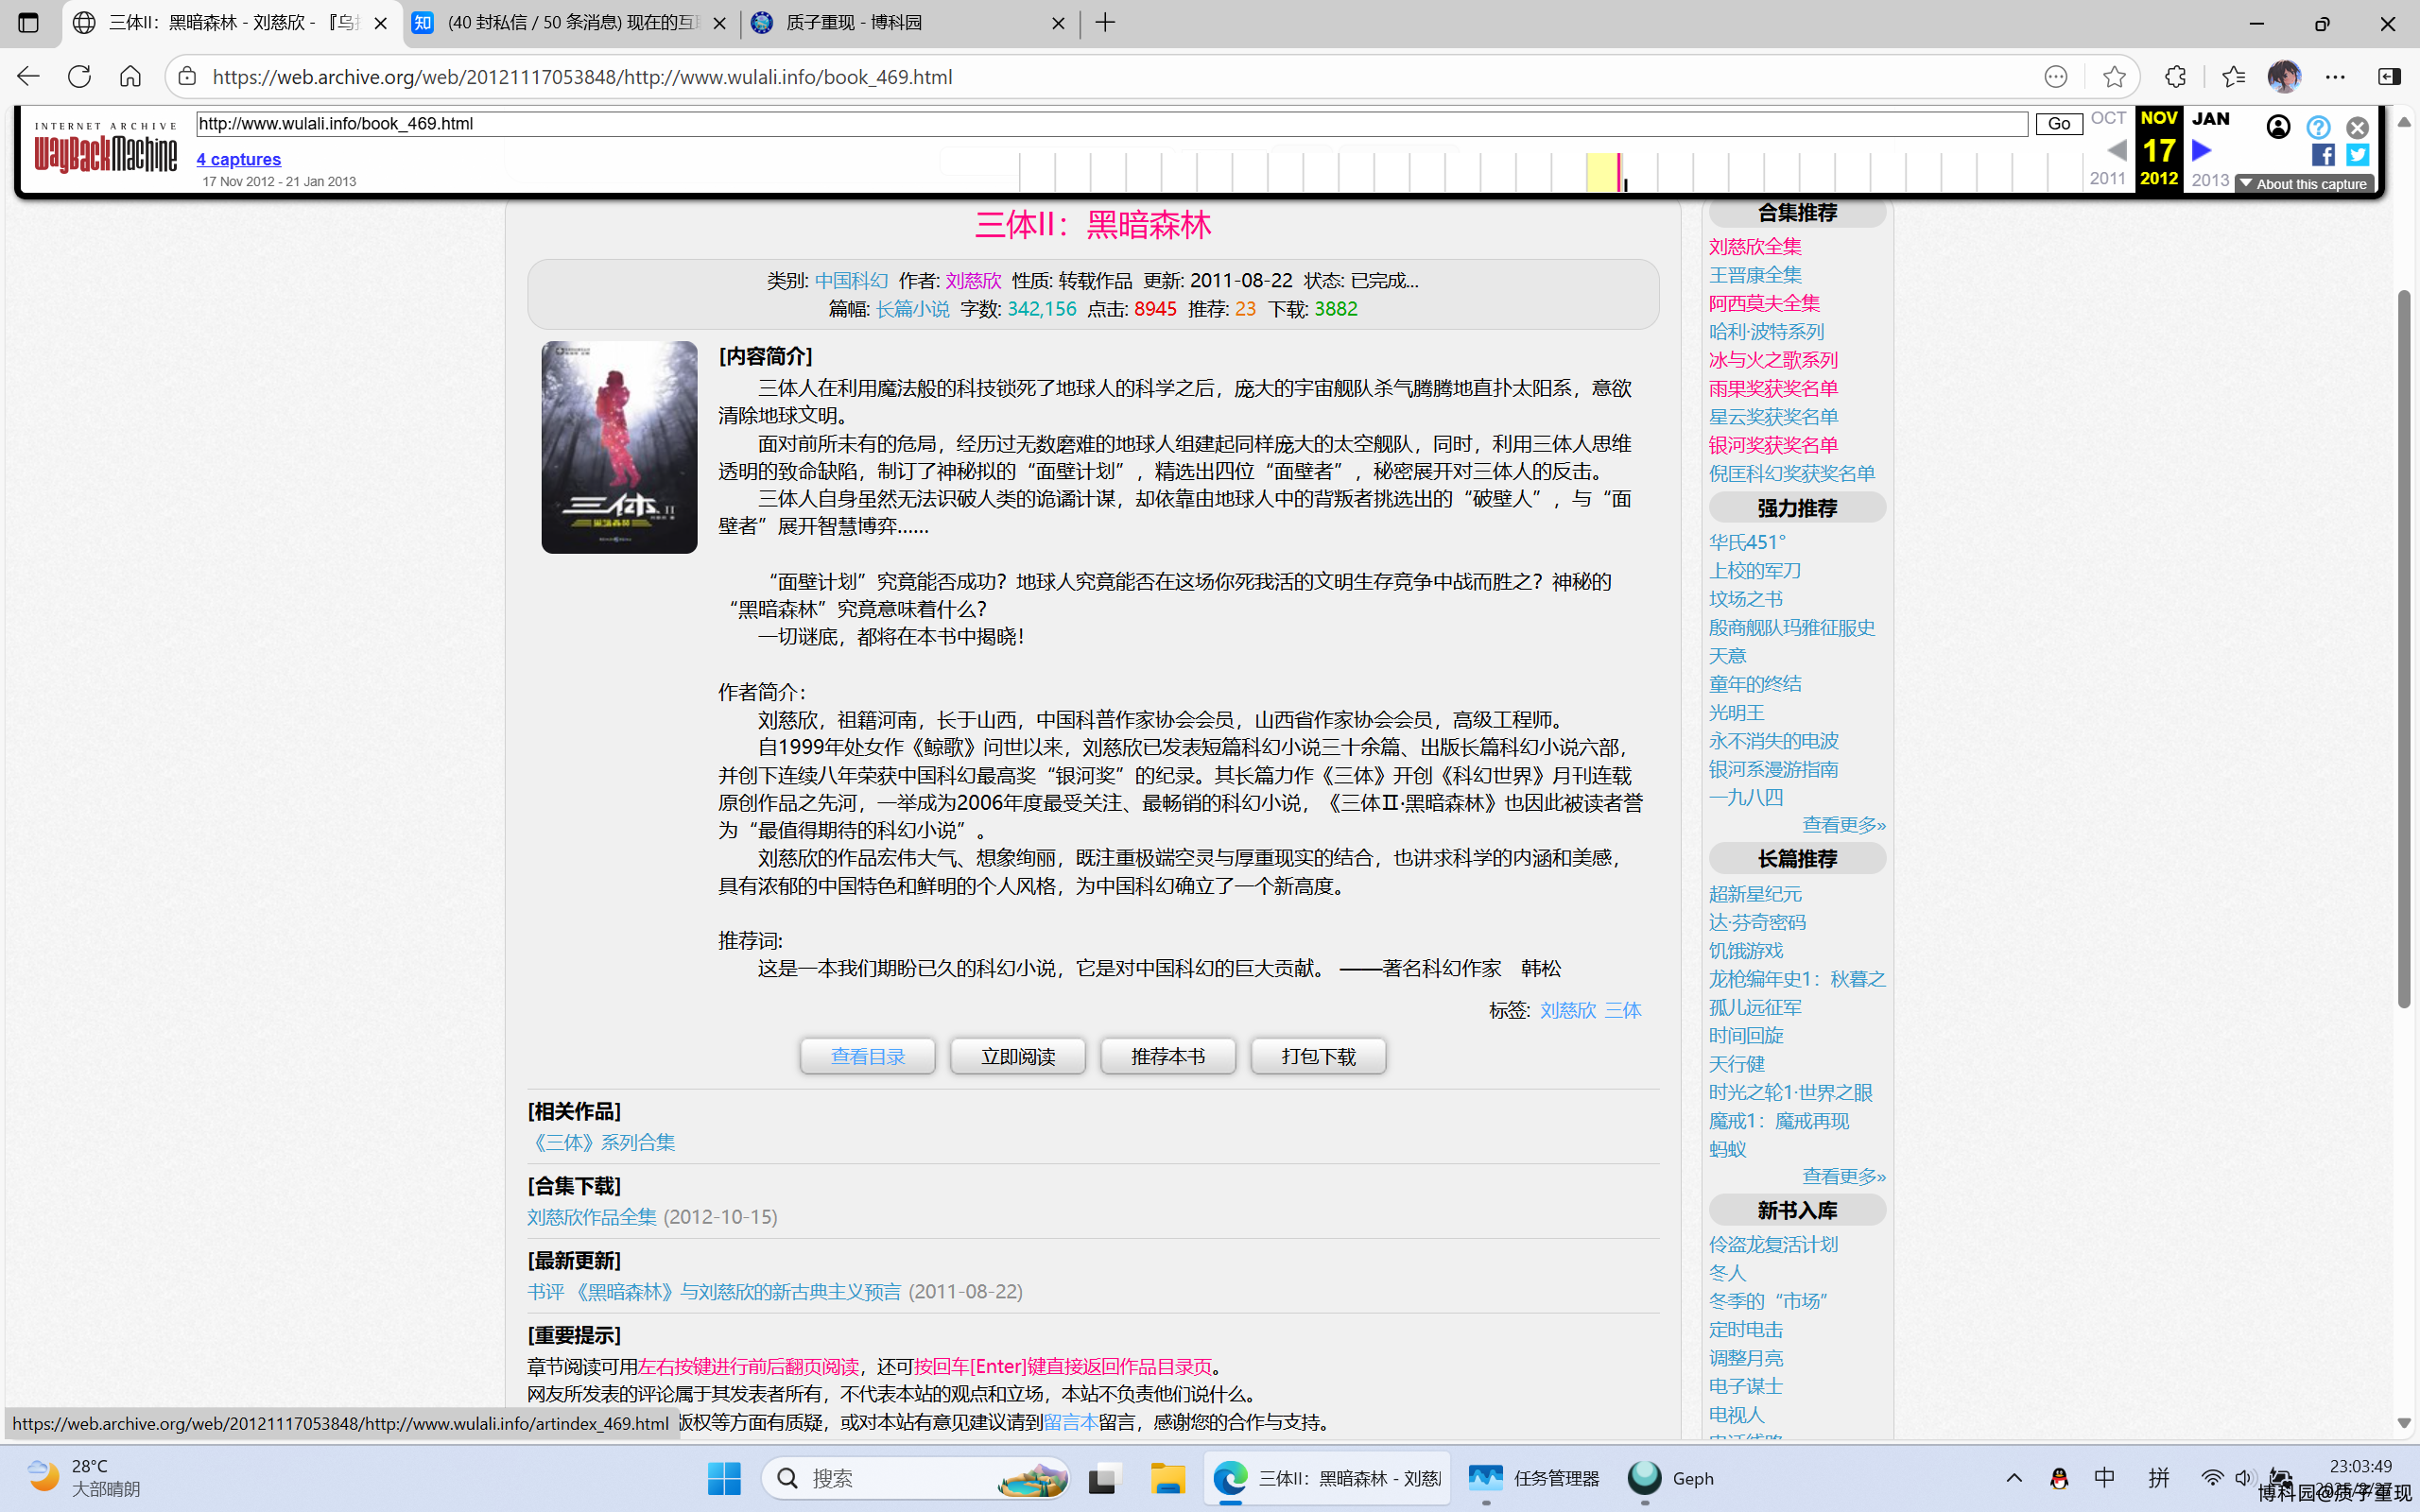Open Wayback Machine help question icon
This screenshot has width=2420, height=1512.
pos(2318,127)
